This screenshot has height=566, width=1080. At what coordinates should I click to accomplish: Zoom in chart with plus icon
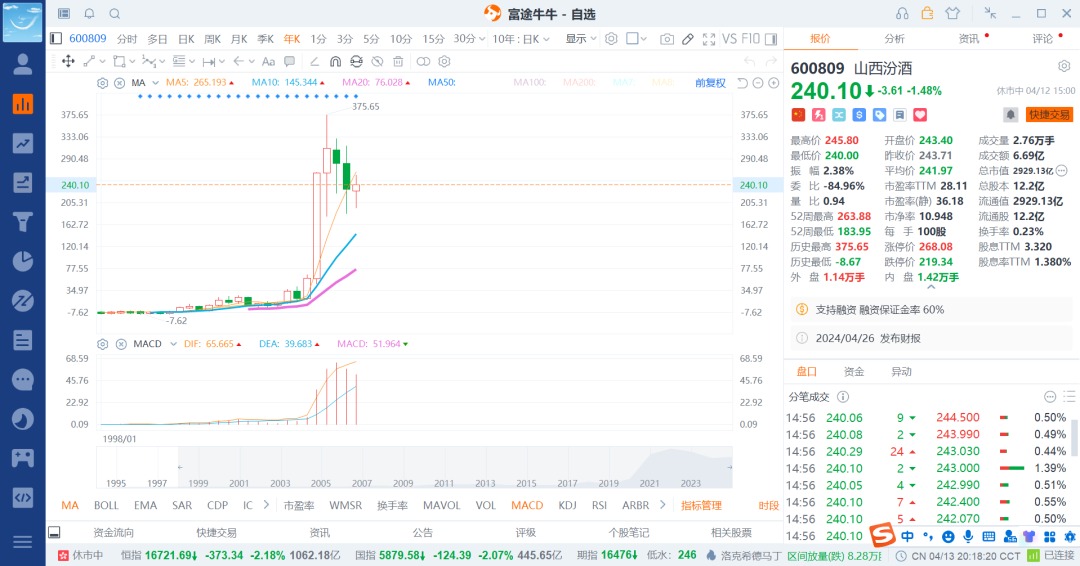point(773,83)
